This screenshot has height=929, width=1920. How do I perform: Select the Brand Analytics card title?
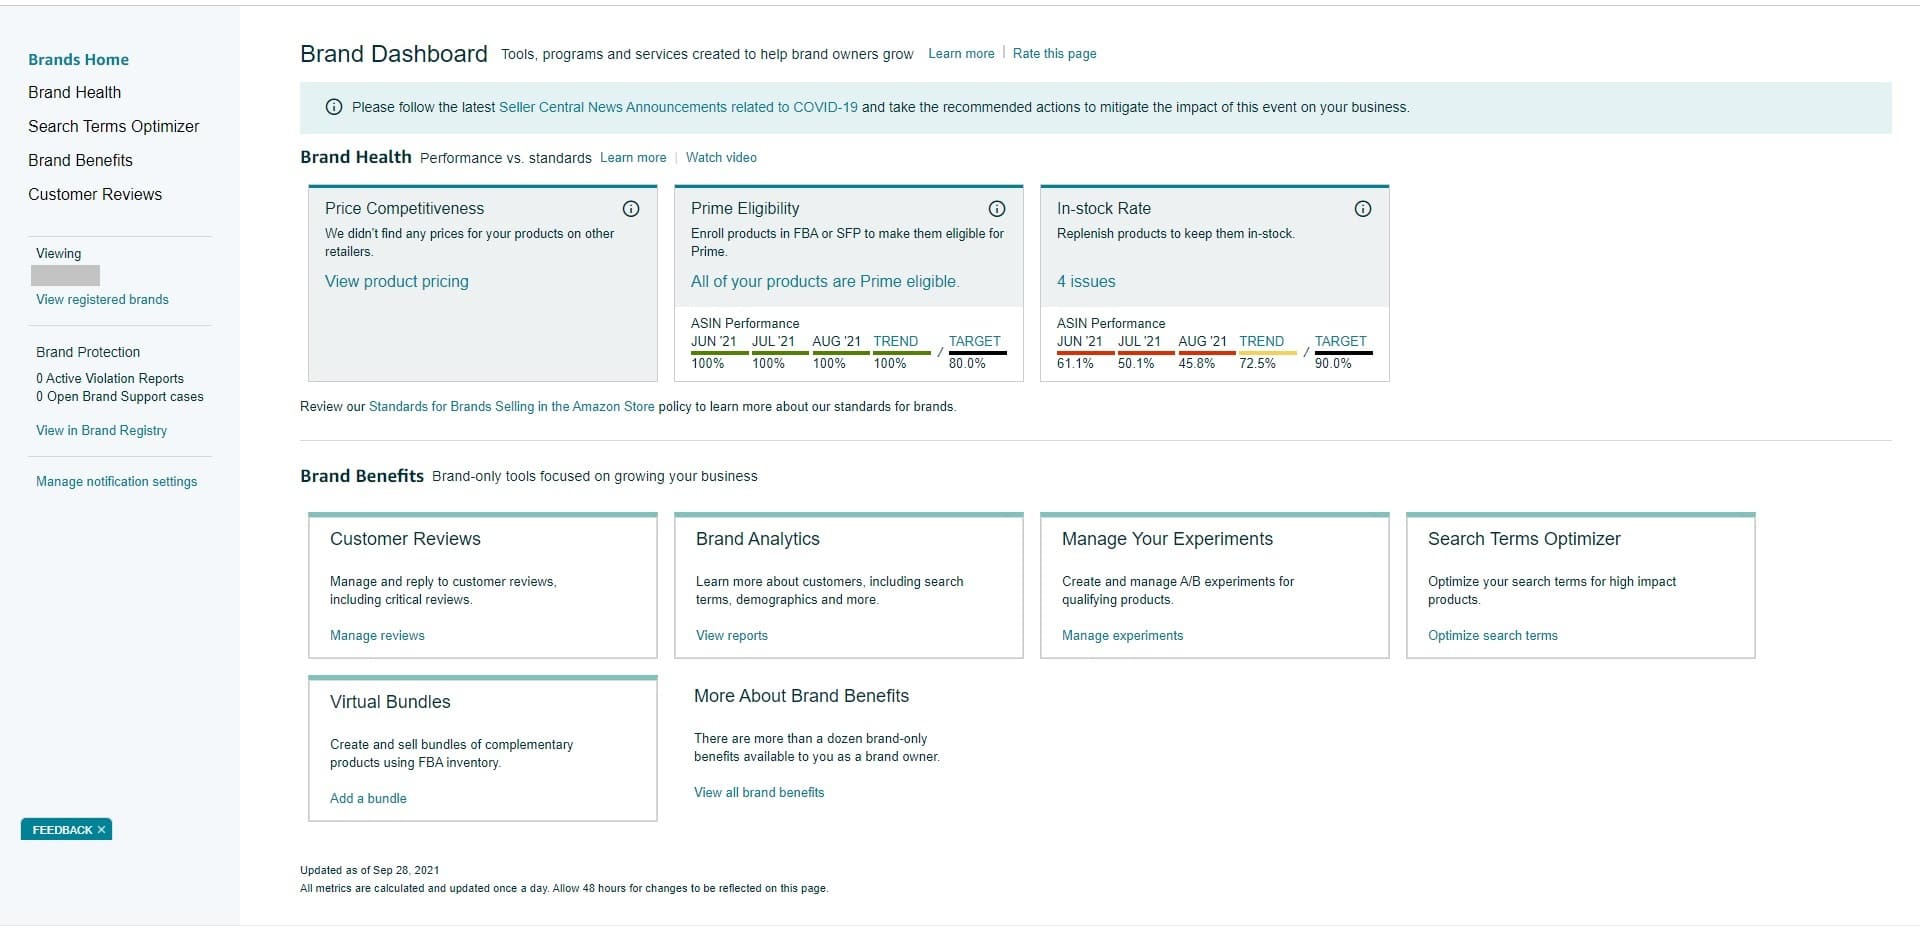tap(757, 539)
